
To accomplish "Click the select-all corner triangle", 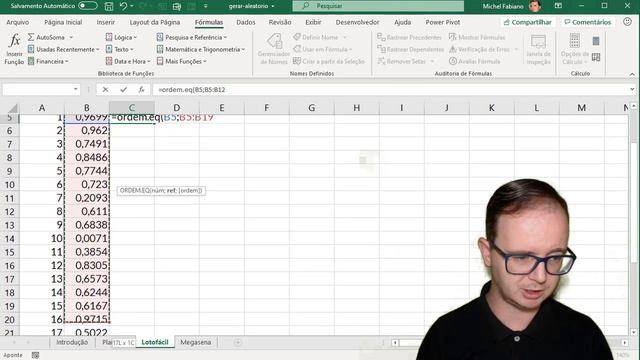I will tap(13, 108).
